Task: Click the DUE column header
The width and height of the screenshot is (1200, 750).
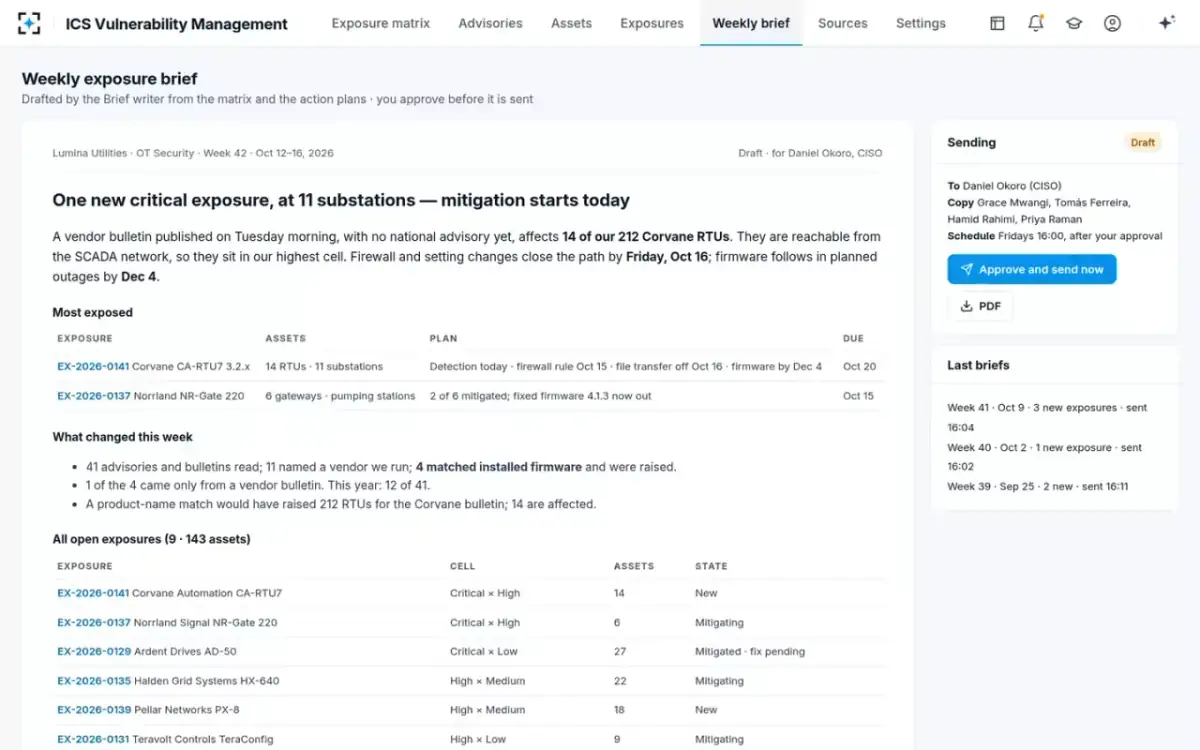Action: pyautogui.click(x=853, y=339)
